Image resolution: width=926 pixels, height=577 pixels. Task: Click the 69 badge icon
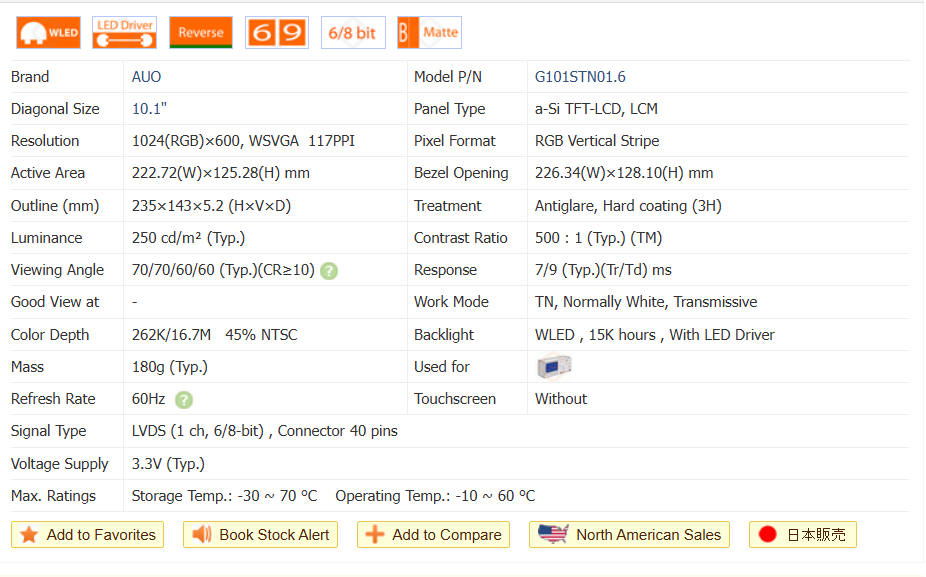pyautogui.click(x=277, y=33)
